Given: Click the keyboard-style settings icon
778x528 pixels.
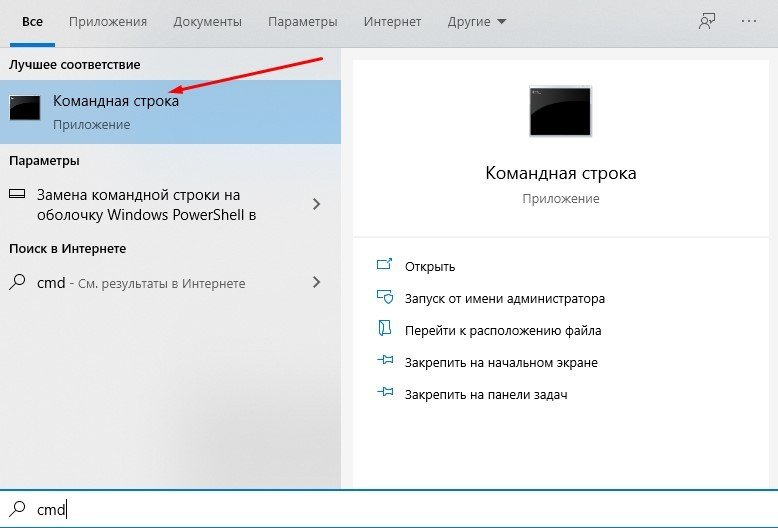Looking at the screenshot, I should (x=17, y=194).
